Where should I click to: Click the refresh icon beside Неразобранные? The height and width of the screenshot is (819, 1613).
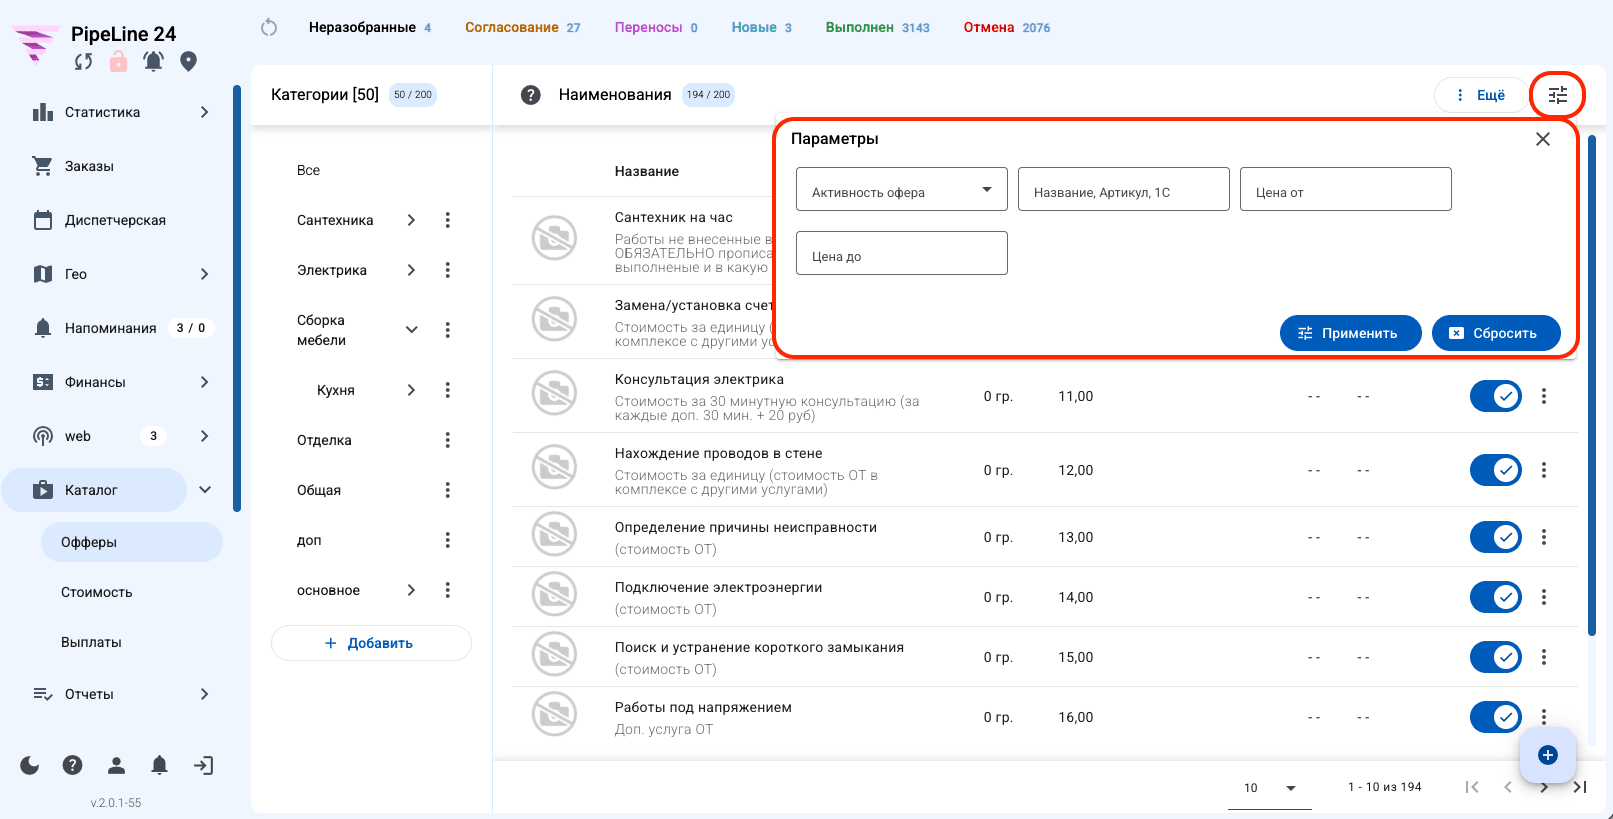point(269,28)
